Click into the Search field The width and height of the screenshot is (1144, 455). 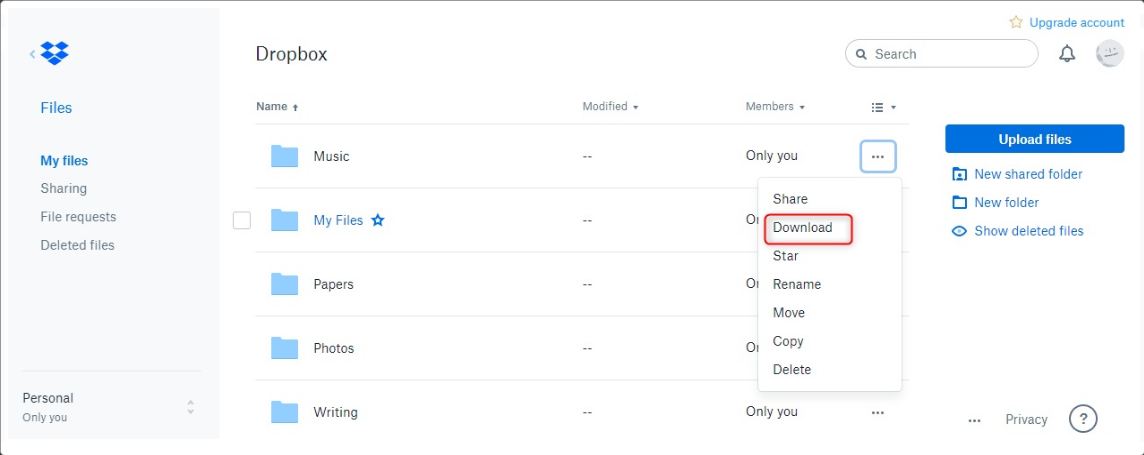tap(950, 54)
